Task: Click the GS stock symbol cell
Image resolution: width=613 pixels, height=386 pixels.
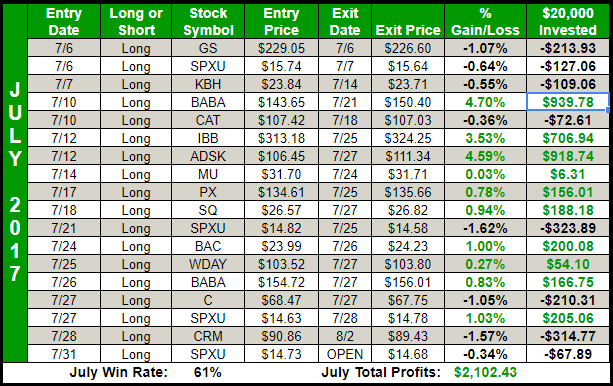Action: click(208, 48)
